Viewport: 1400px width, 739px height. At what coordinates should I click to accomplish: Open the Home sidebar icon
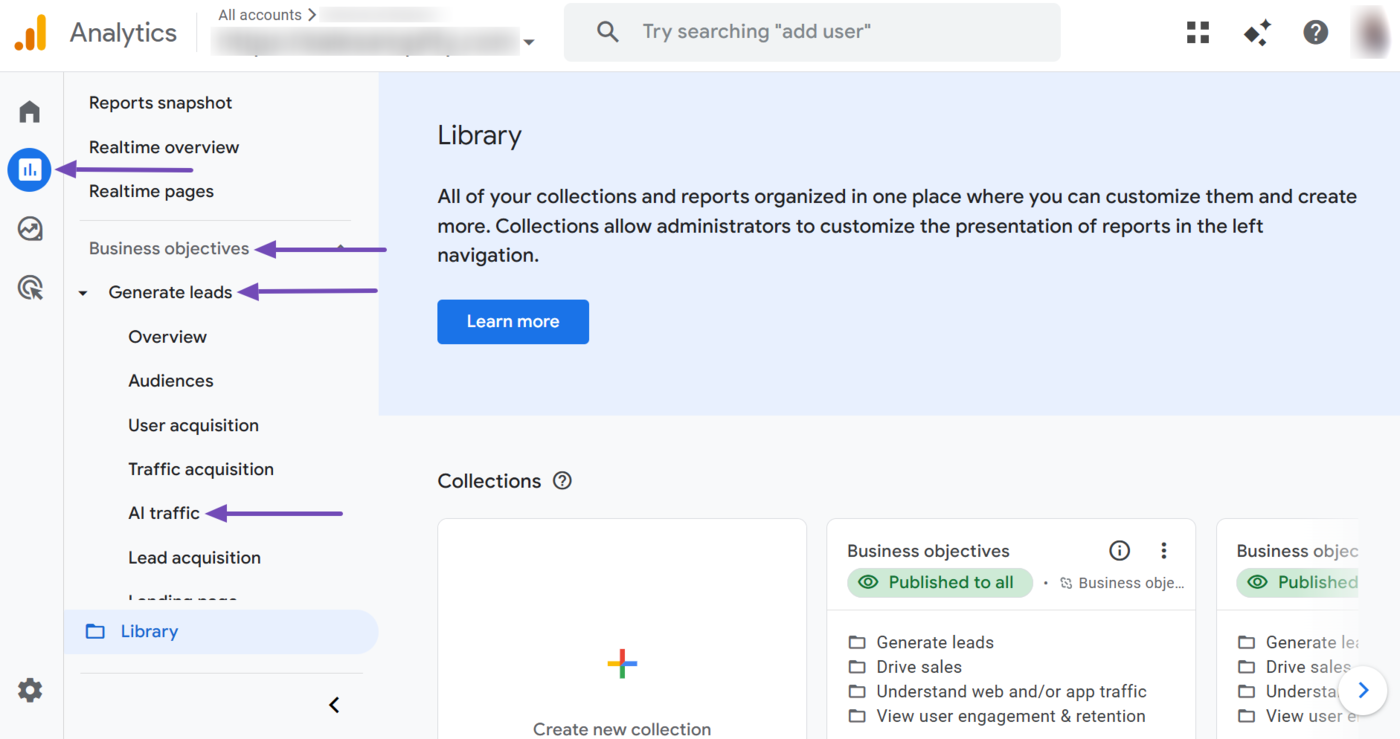pos(29,111)
